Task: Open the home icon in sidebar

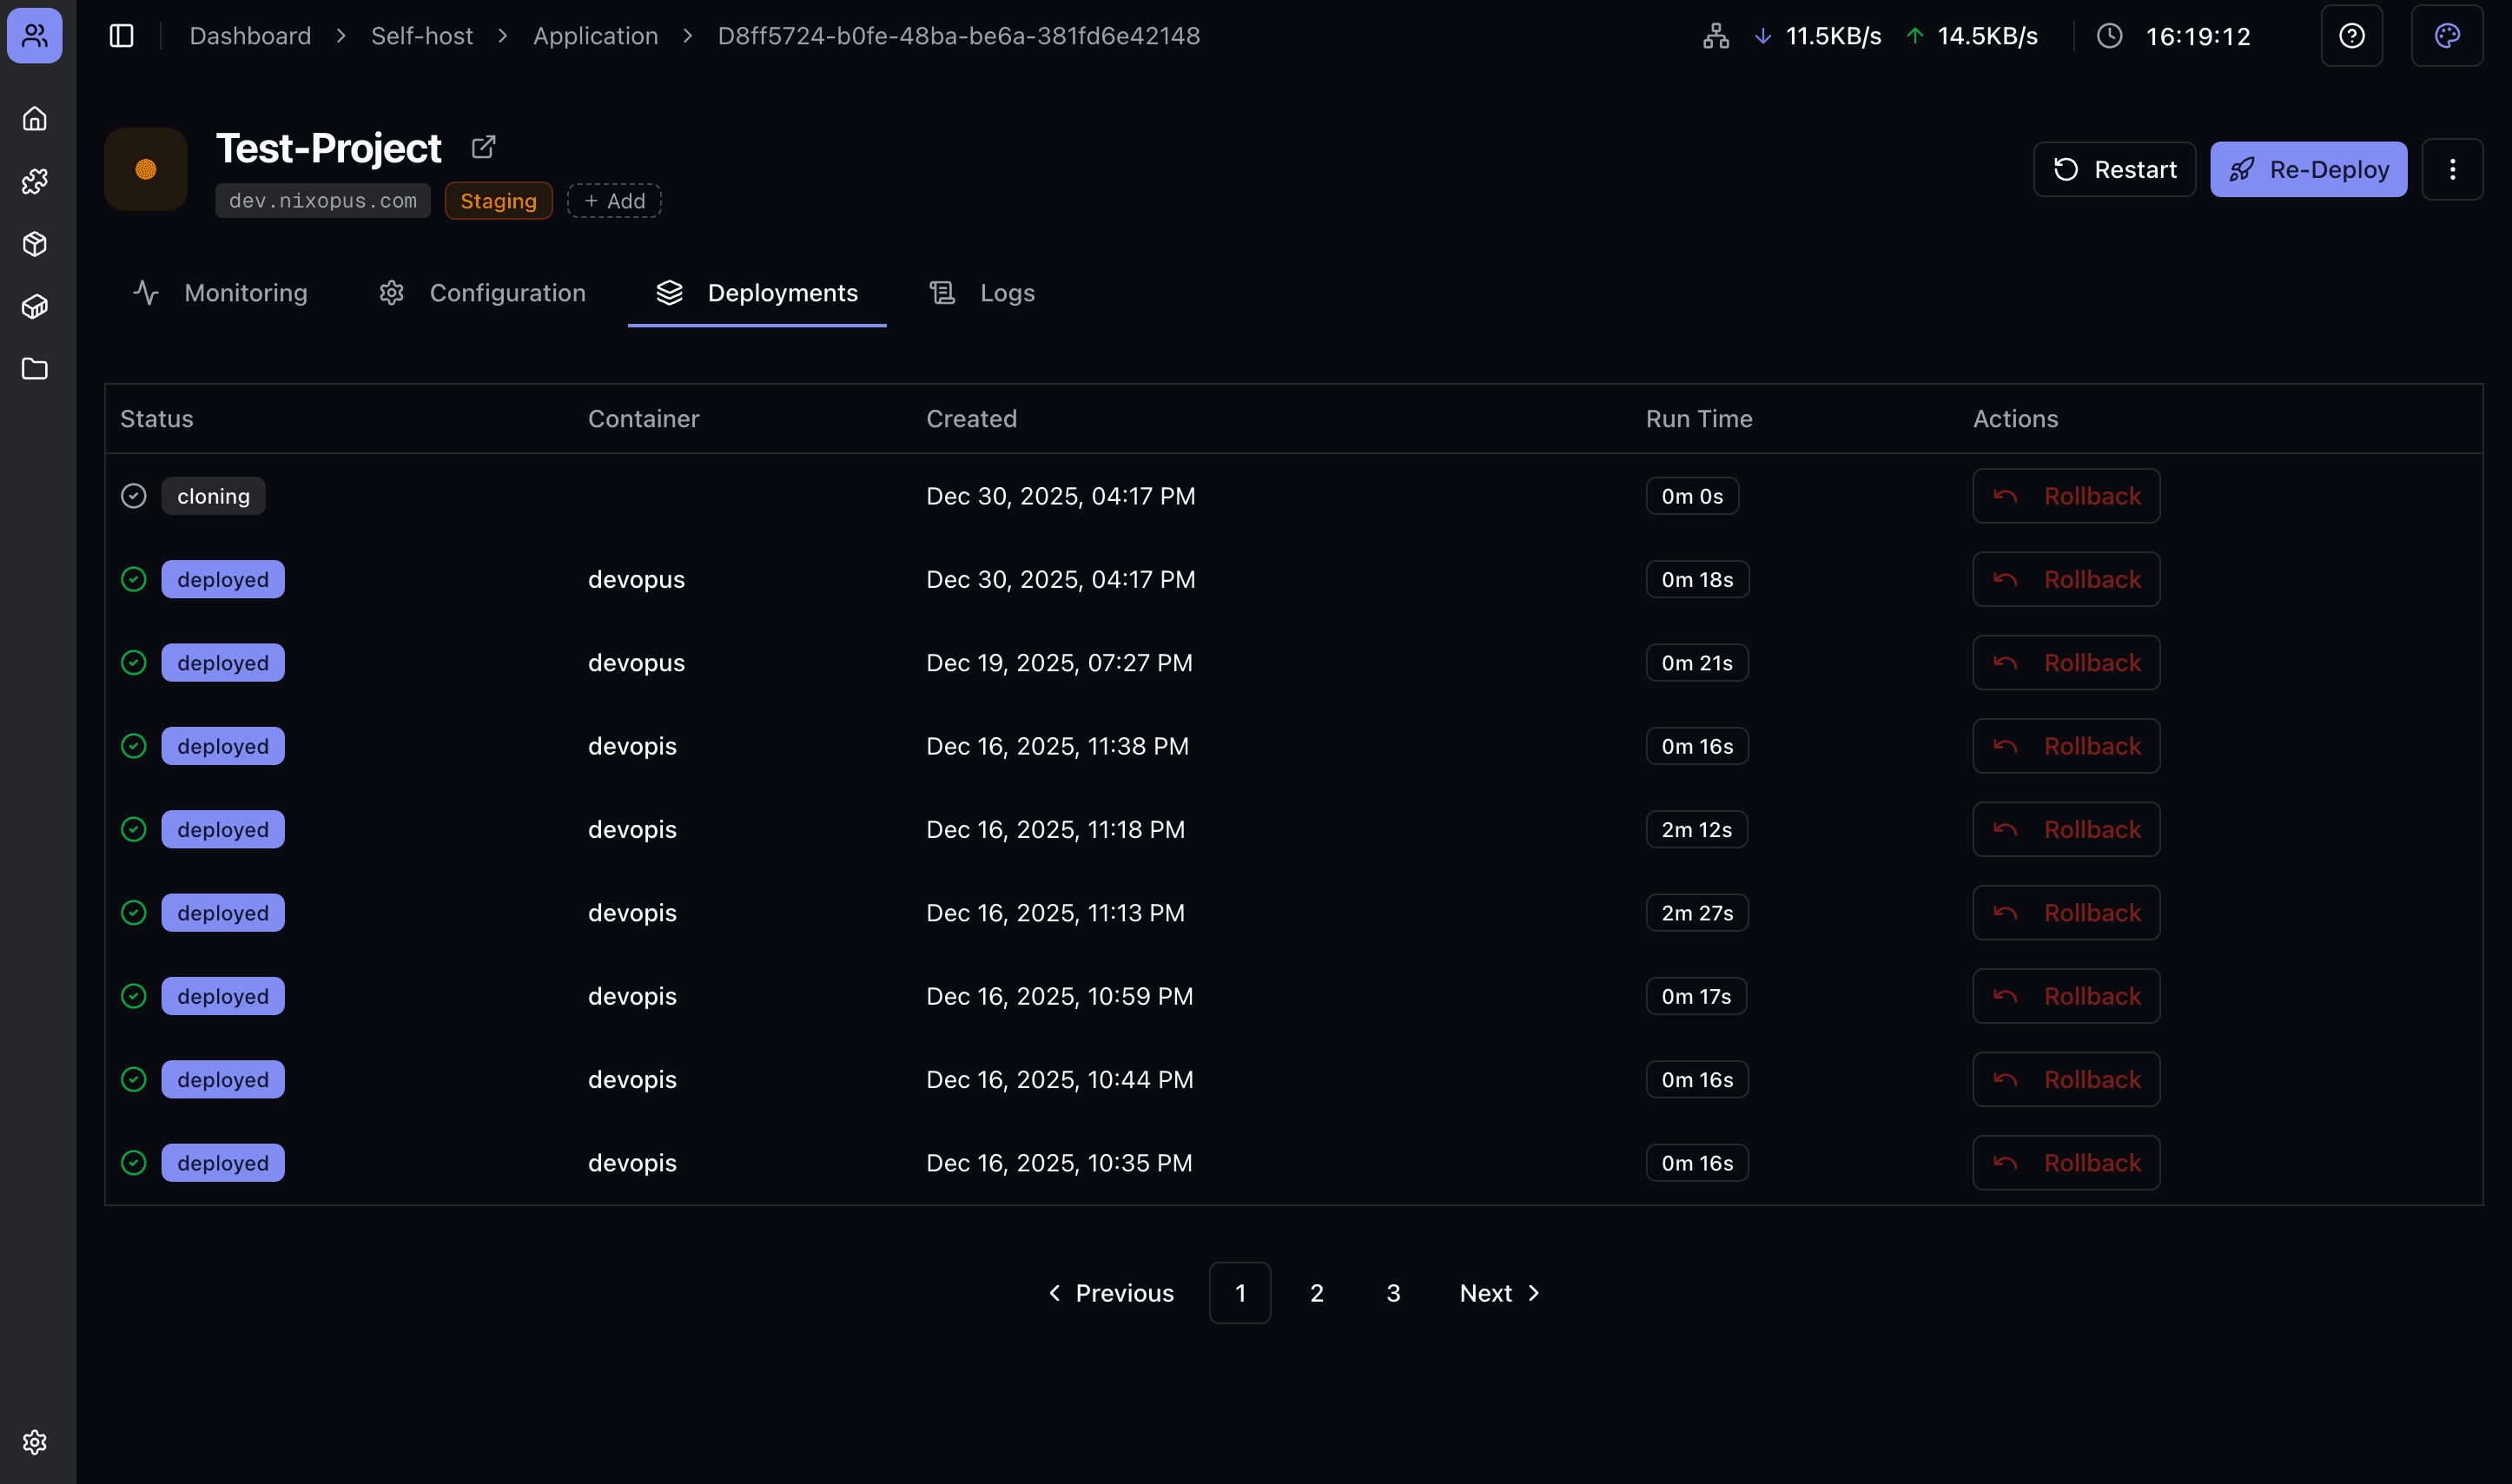Action: pyautogui.click(x=35, y=119)
